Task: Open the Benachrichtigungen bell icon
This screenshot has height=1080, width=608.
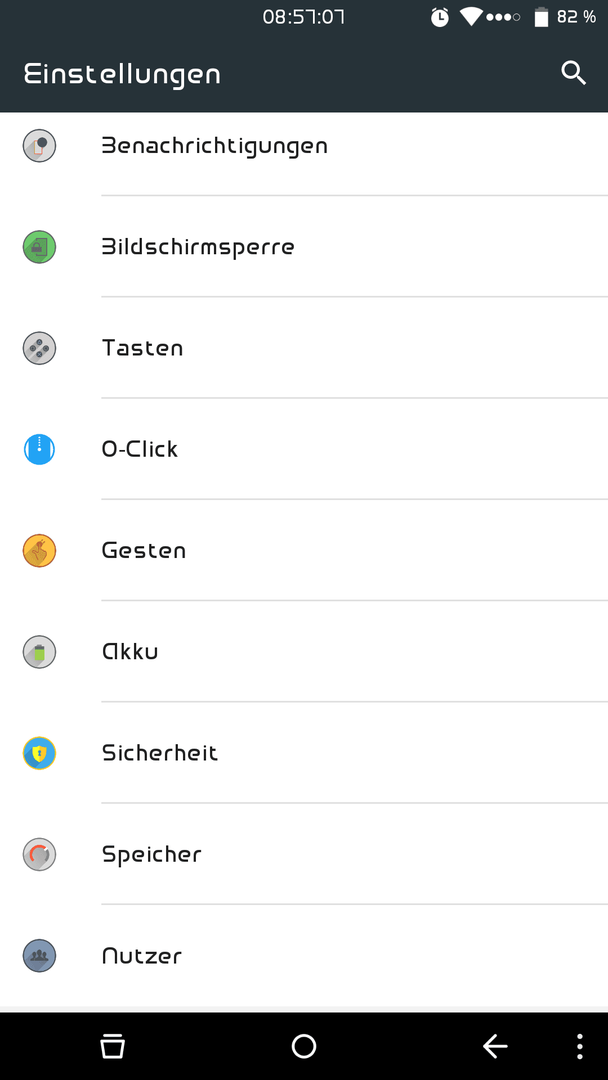Action: pos(39,145)
